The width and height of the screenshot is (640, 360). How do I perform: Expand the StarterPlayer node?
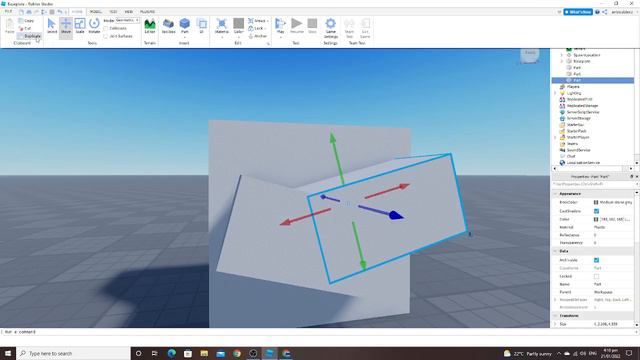click(x=555, y=138)
